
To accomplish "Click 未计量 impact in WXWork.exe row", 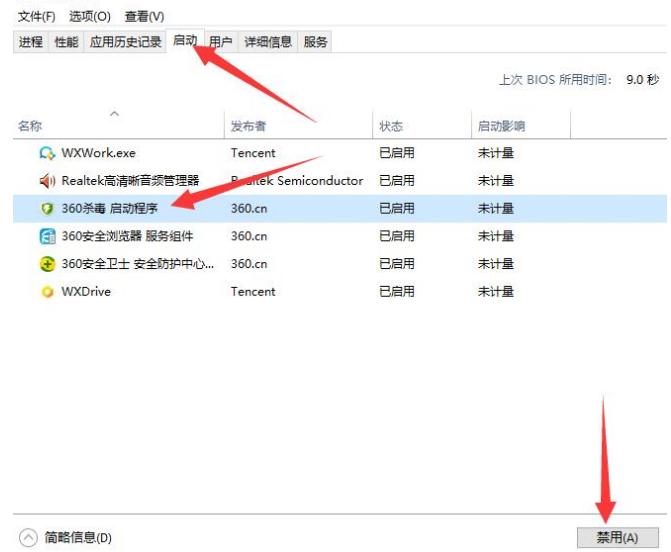I will pyautogui.click(x=496, y=153).
